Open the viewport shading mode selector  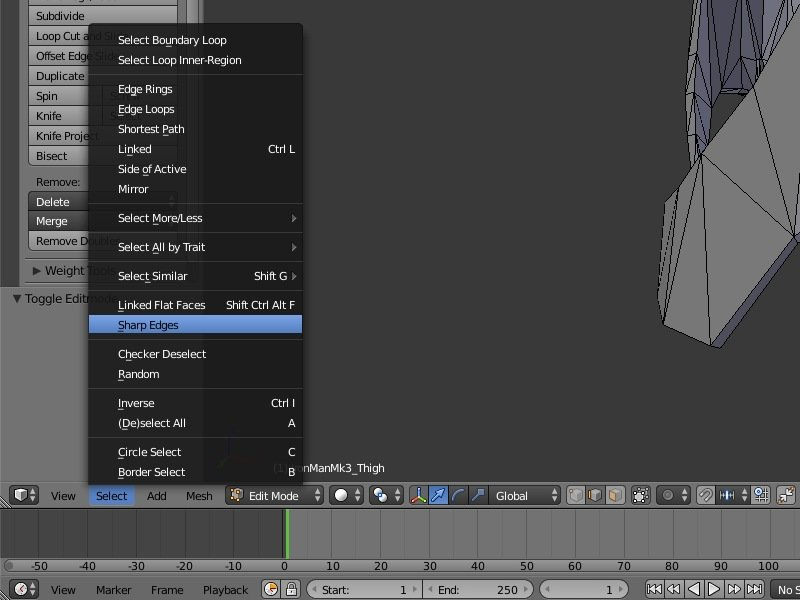coord(346,495)
